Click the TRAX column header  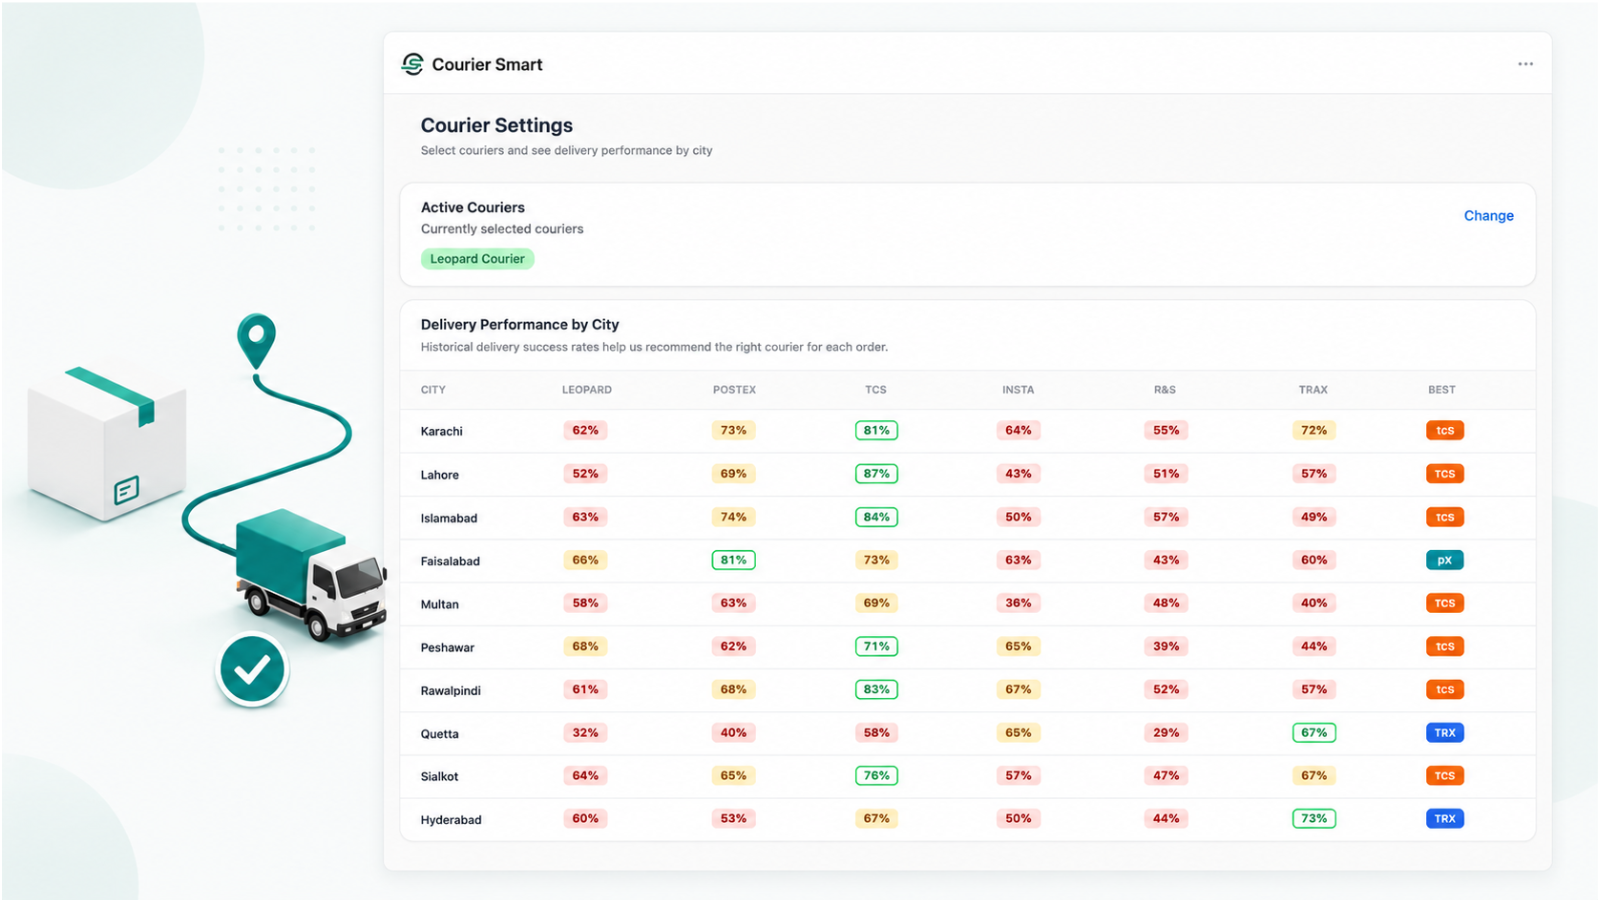click(1313, 390)
